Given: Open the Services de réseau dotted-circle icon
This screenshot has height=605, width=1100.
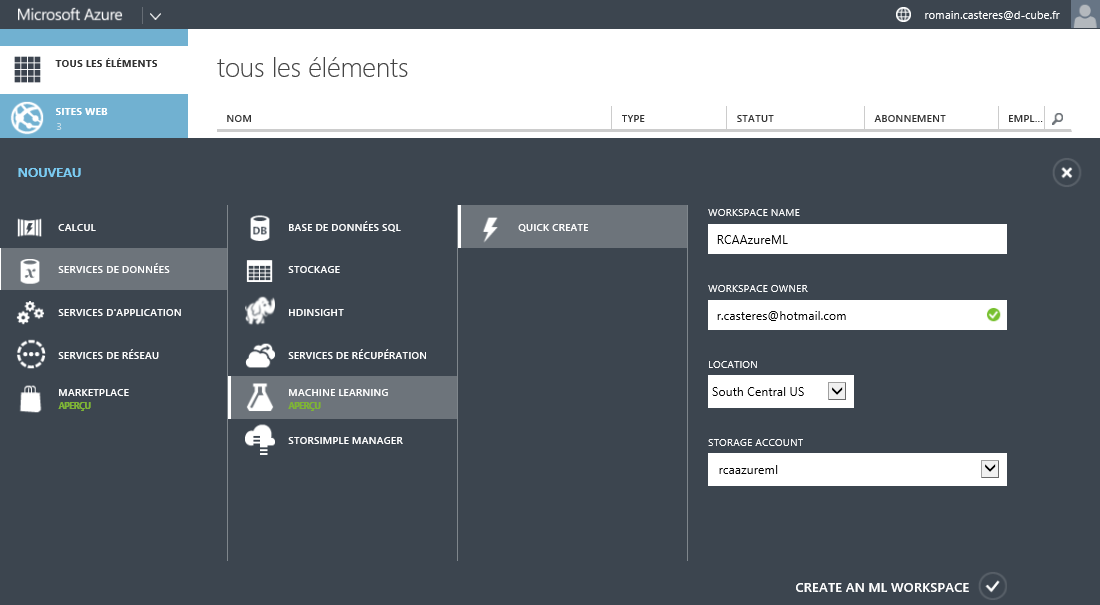Looking at the screenshot, I should (31, 354).
